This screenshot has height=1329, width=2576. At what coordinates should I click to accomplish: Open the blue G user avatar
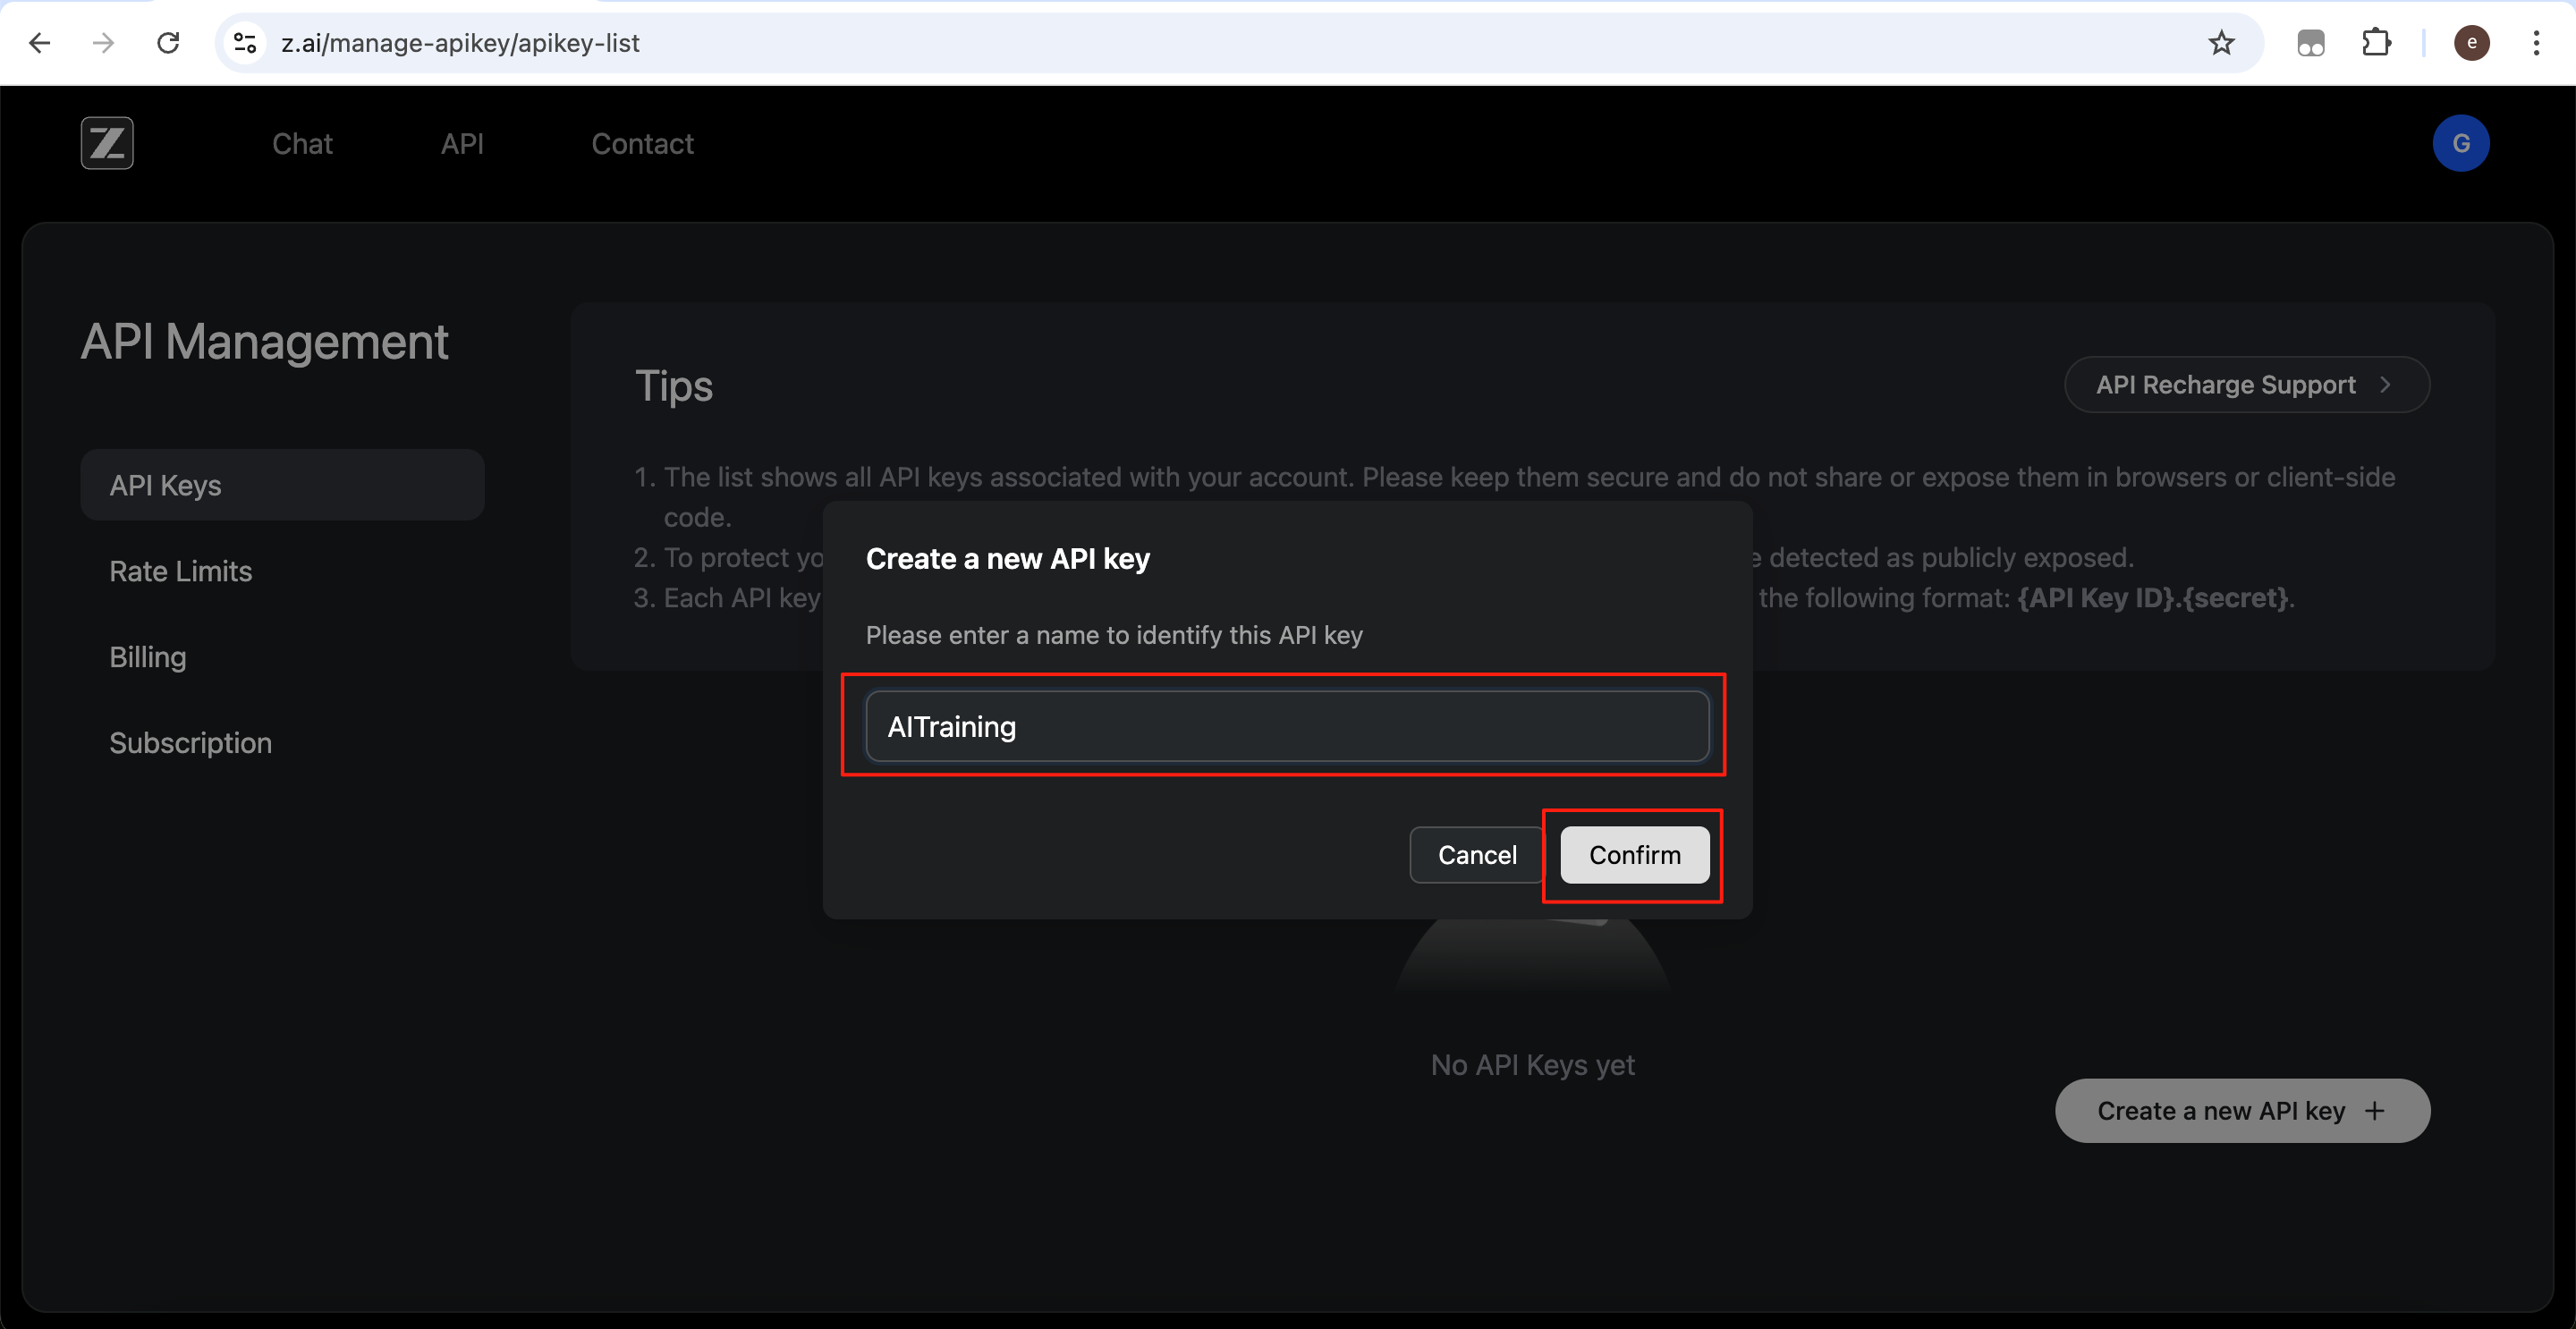[2460, 143]
